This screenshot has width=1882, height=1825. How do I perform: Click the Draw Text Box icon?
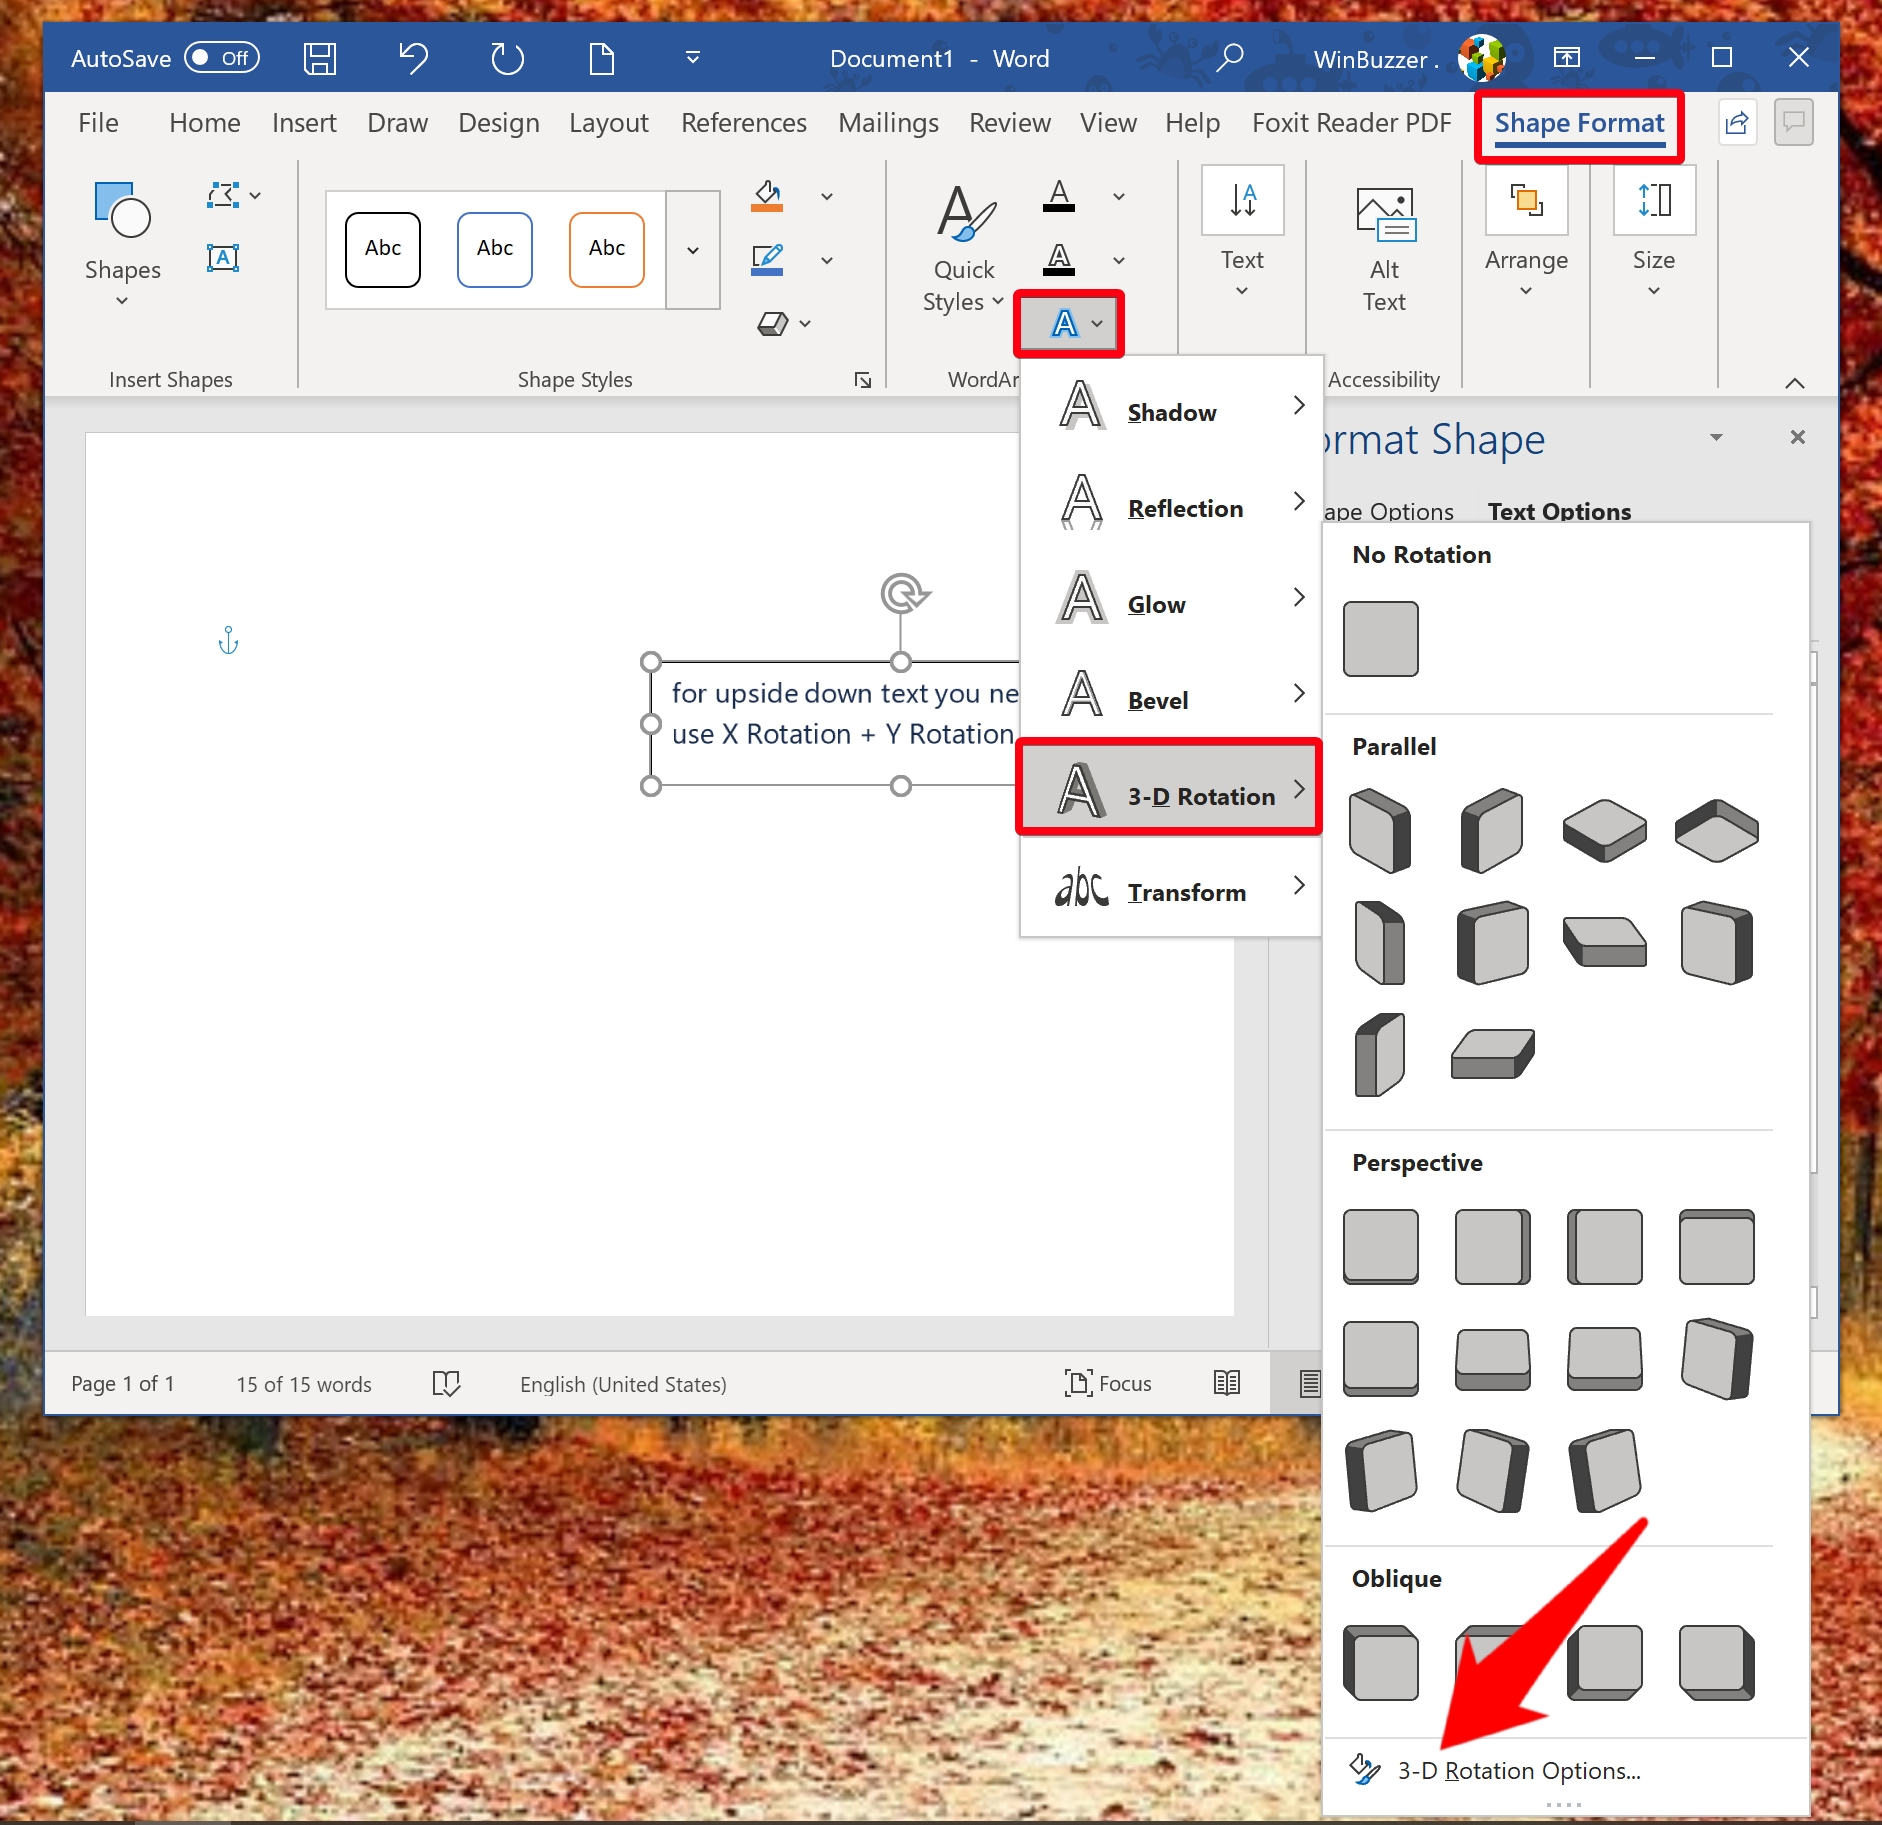[x=222, y=258]
